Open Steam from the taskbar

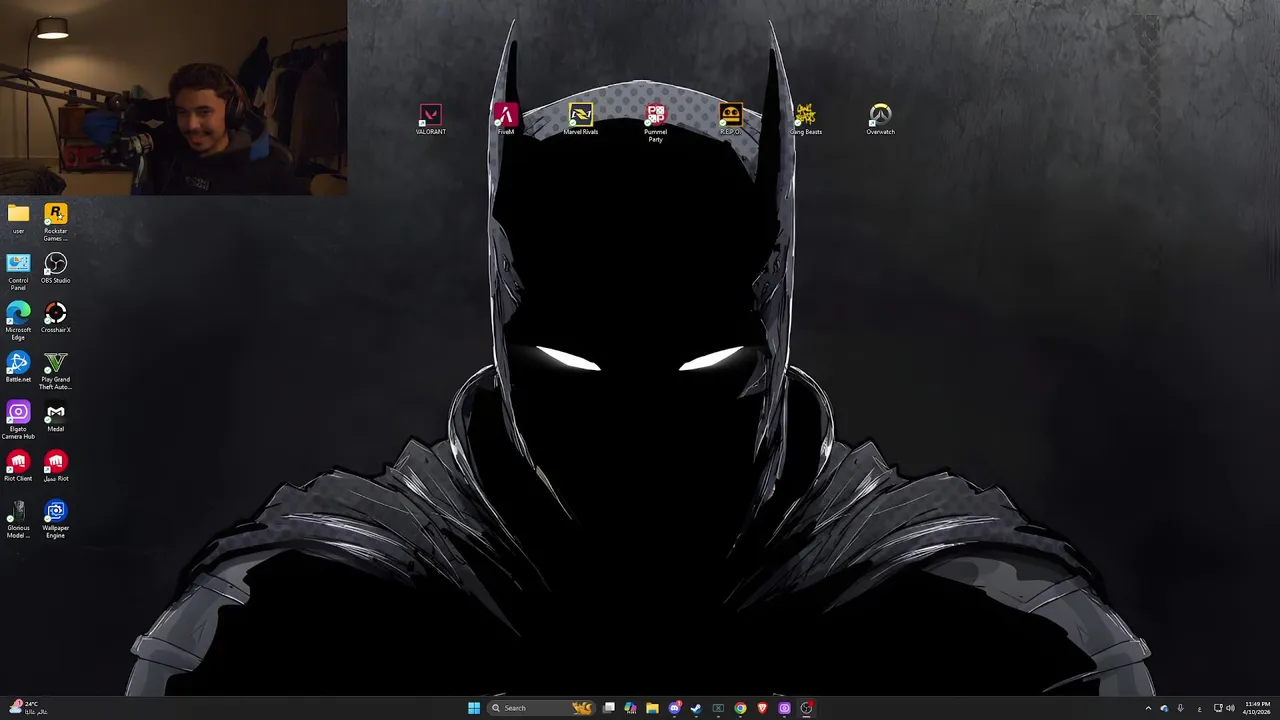[696, 708]
